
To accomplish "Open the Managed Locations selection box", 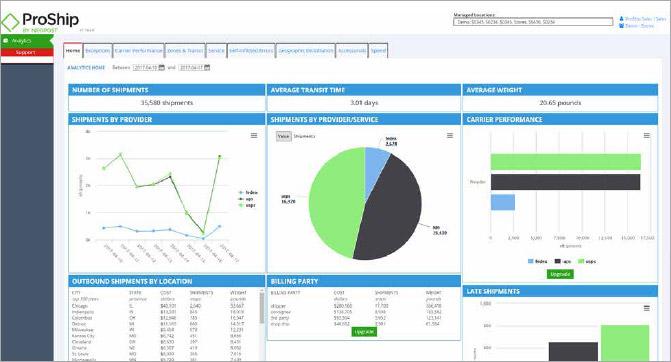I will click(533, 22).
